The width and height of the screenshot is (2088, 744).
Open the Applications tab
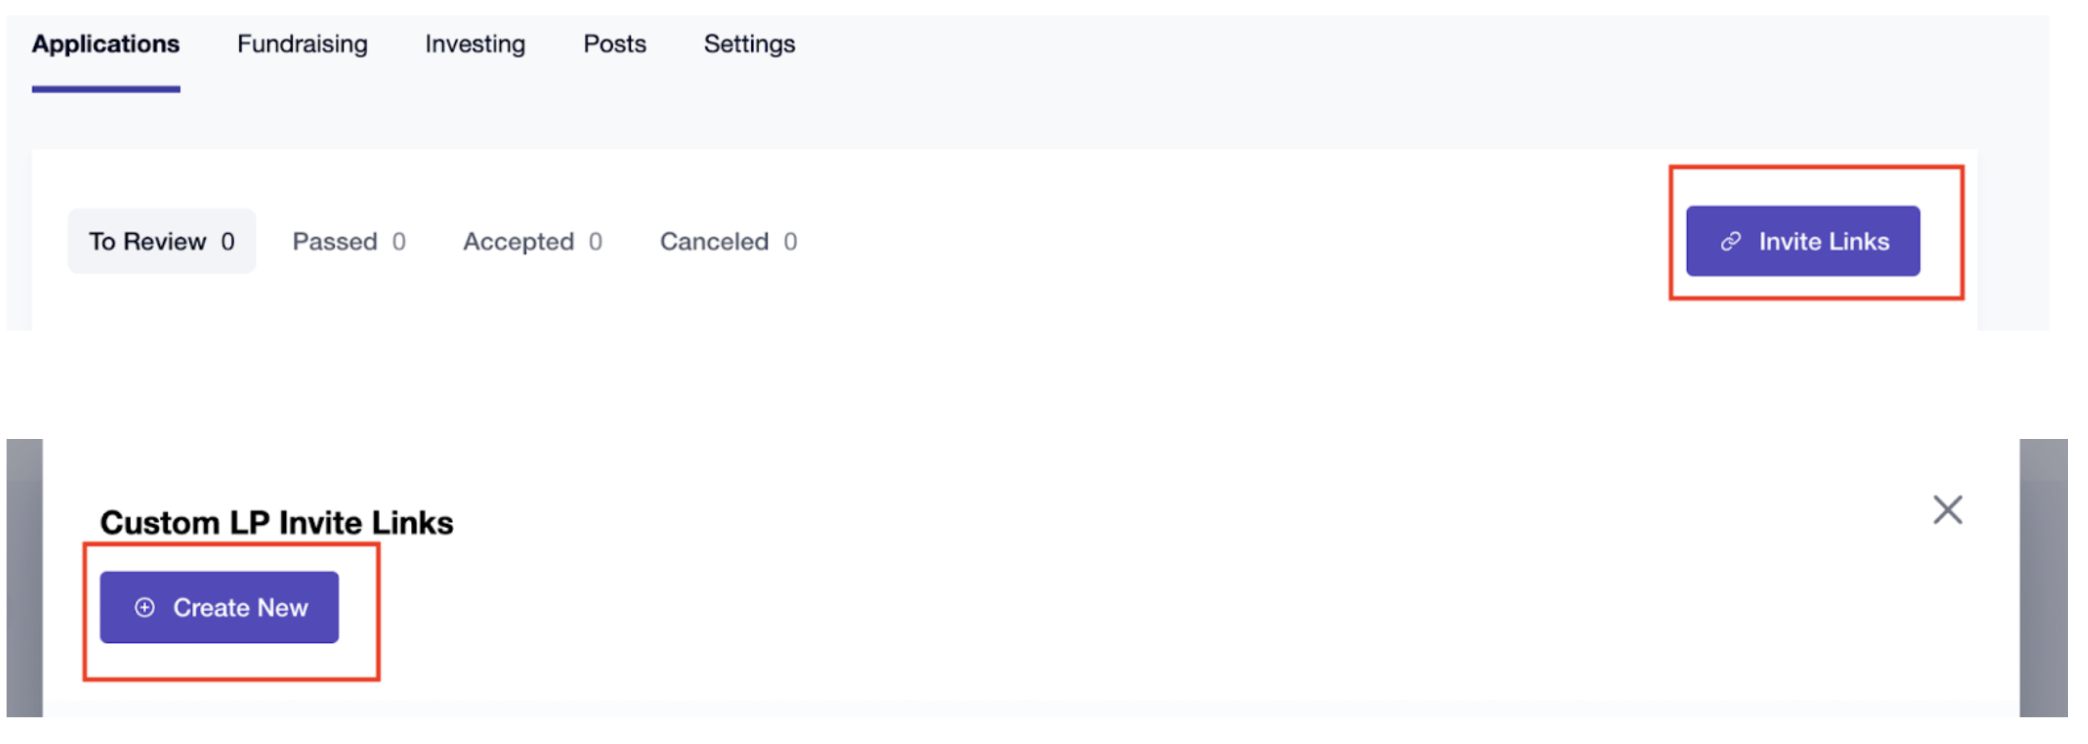click(106, 44)
